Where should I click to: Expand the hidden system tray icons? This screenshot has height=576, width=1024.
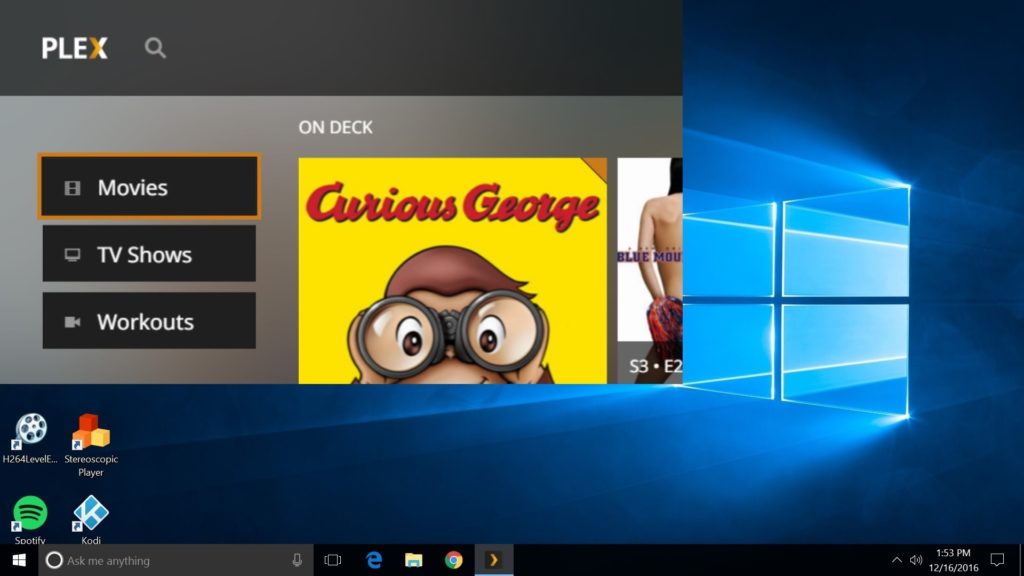(x=896, y=560)
